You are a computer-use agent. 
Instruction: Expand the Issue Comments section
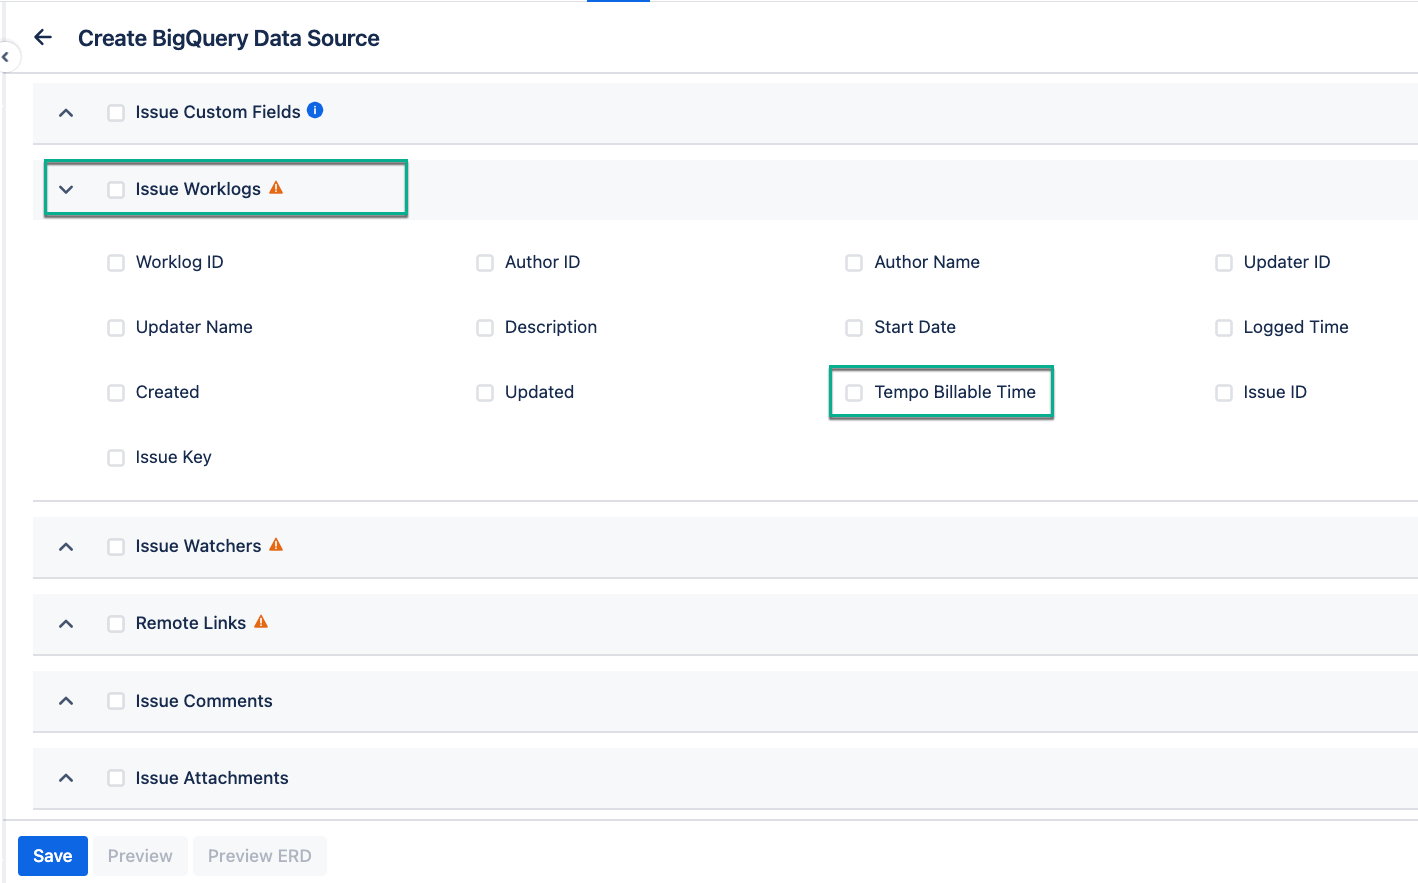pos(66,701)
